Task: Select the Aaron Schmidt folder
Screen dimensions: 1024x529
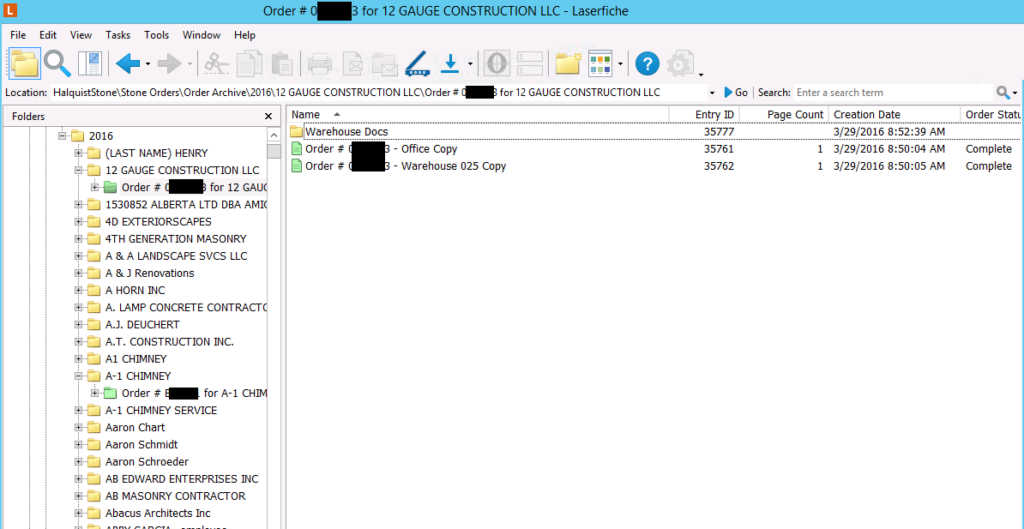Action: [x=140, y=444]
